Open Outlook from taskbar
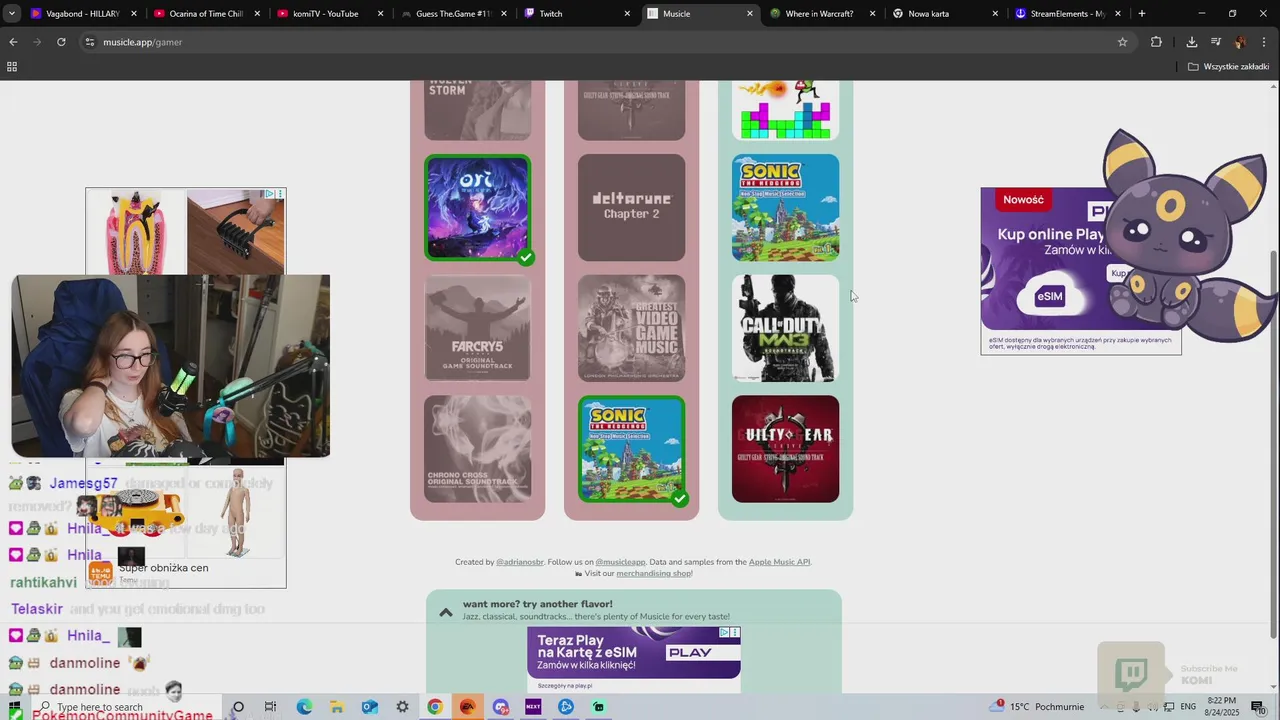The height and width of the screenshot is (720, 1280). [370, 707]
